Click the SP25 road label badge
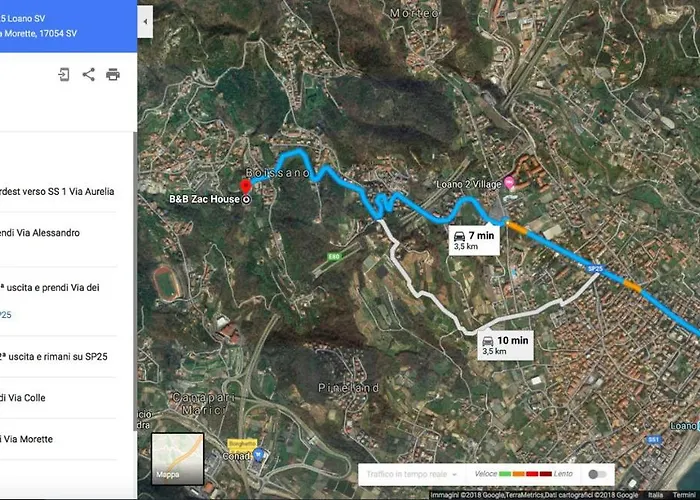Viewport: 700px width, 500px height. (x=596, y=268)
